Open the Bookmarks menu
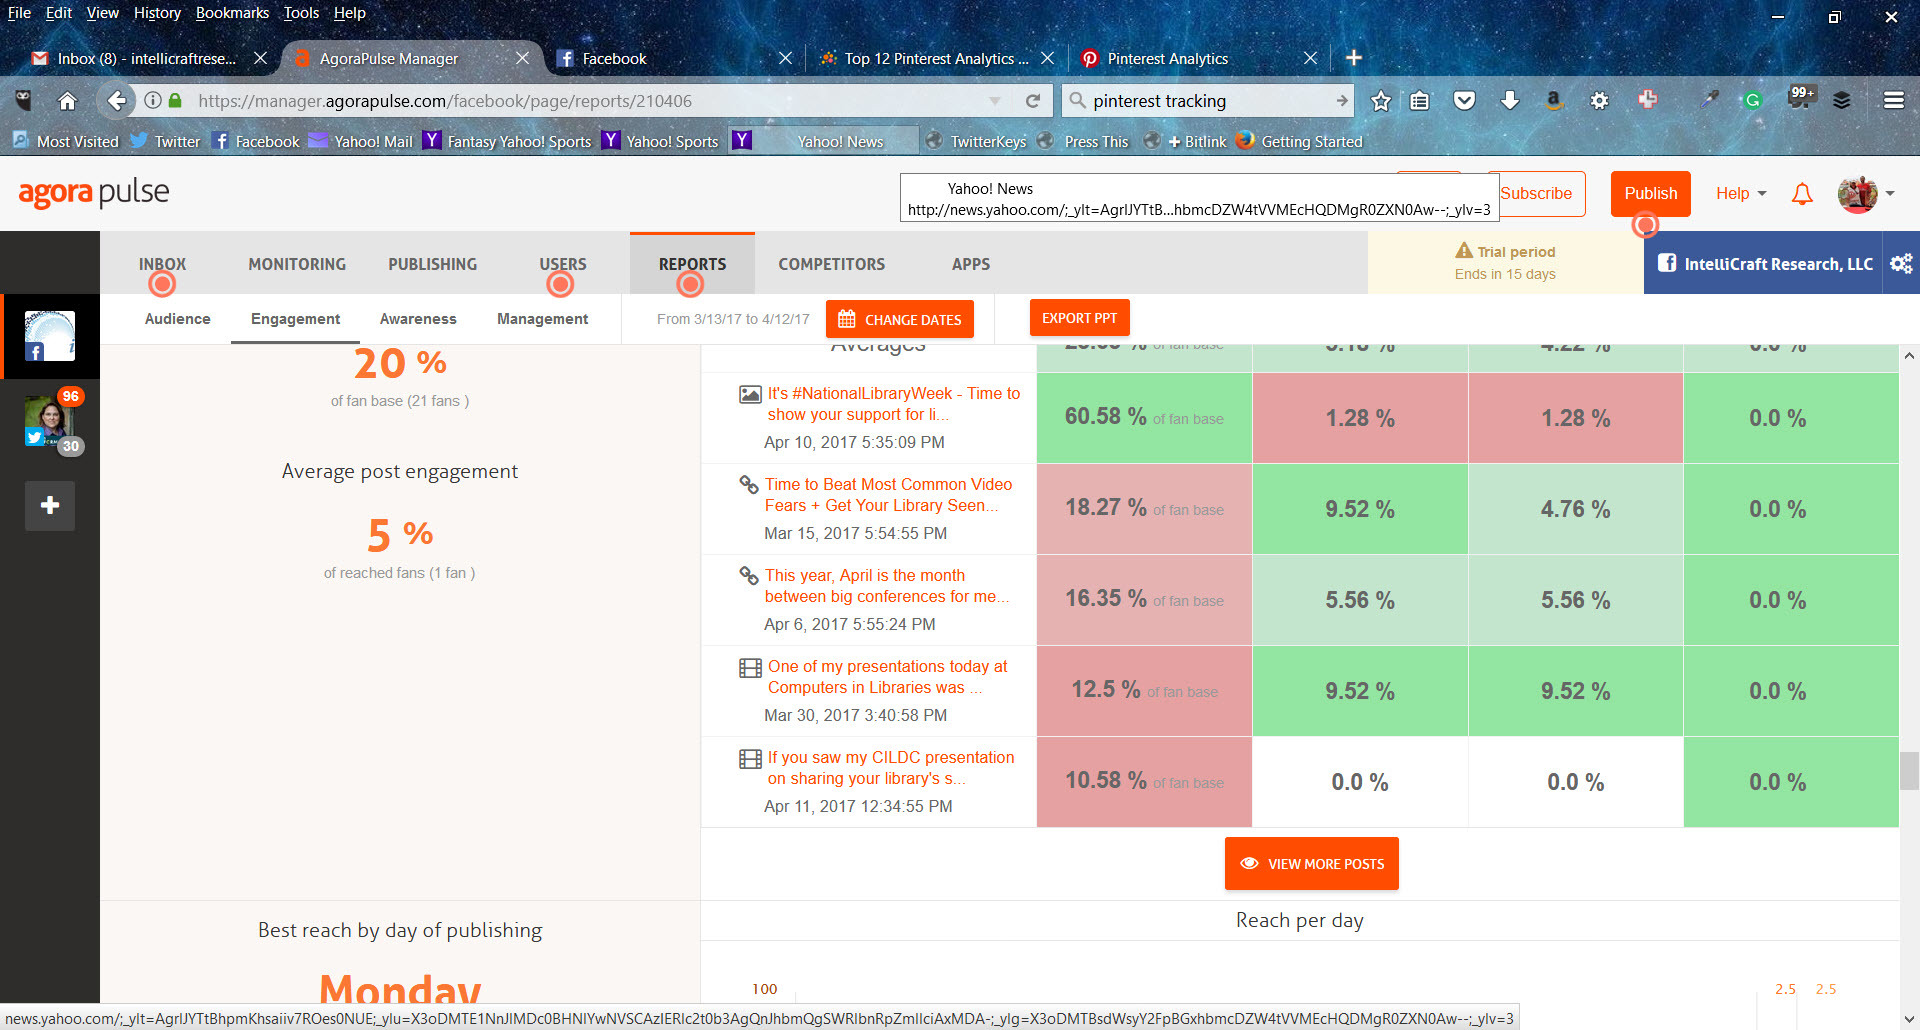 [x=232, y=13]
